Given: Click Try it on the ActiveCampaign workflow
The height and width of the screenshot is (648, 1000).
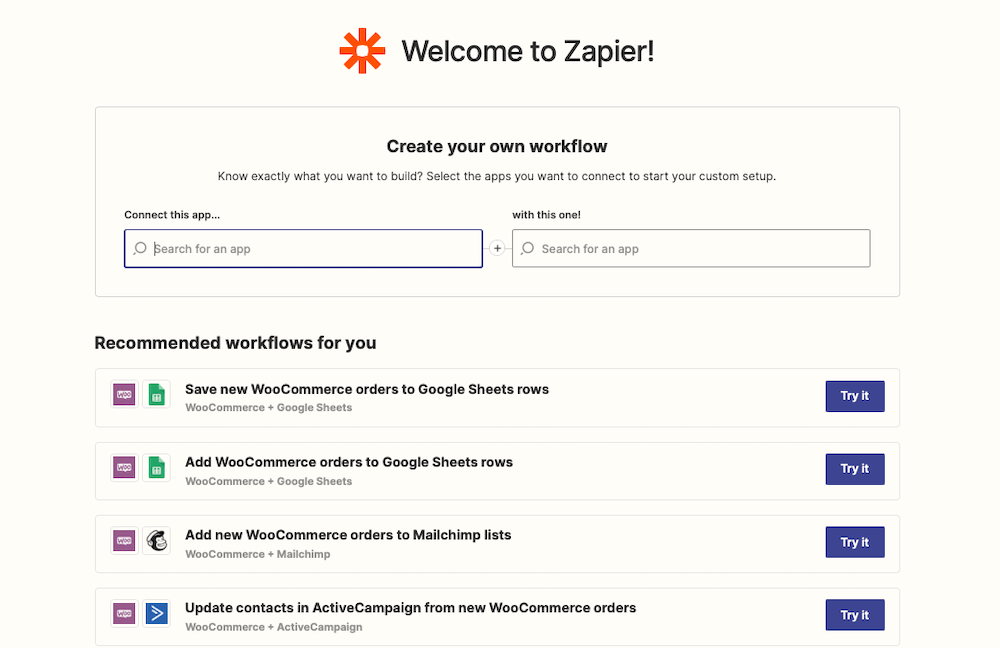Looking at the screenshot, I should coord(854,614).
